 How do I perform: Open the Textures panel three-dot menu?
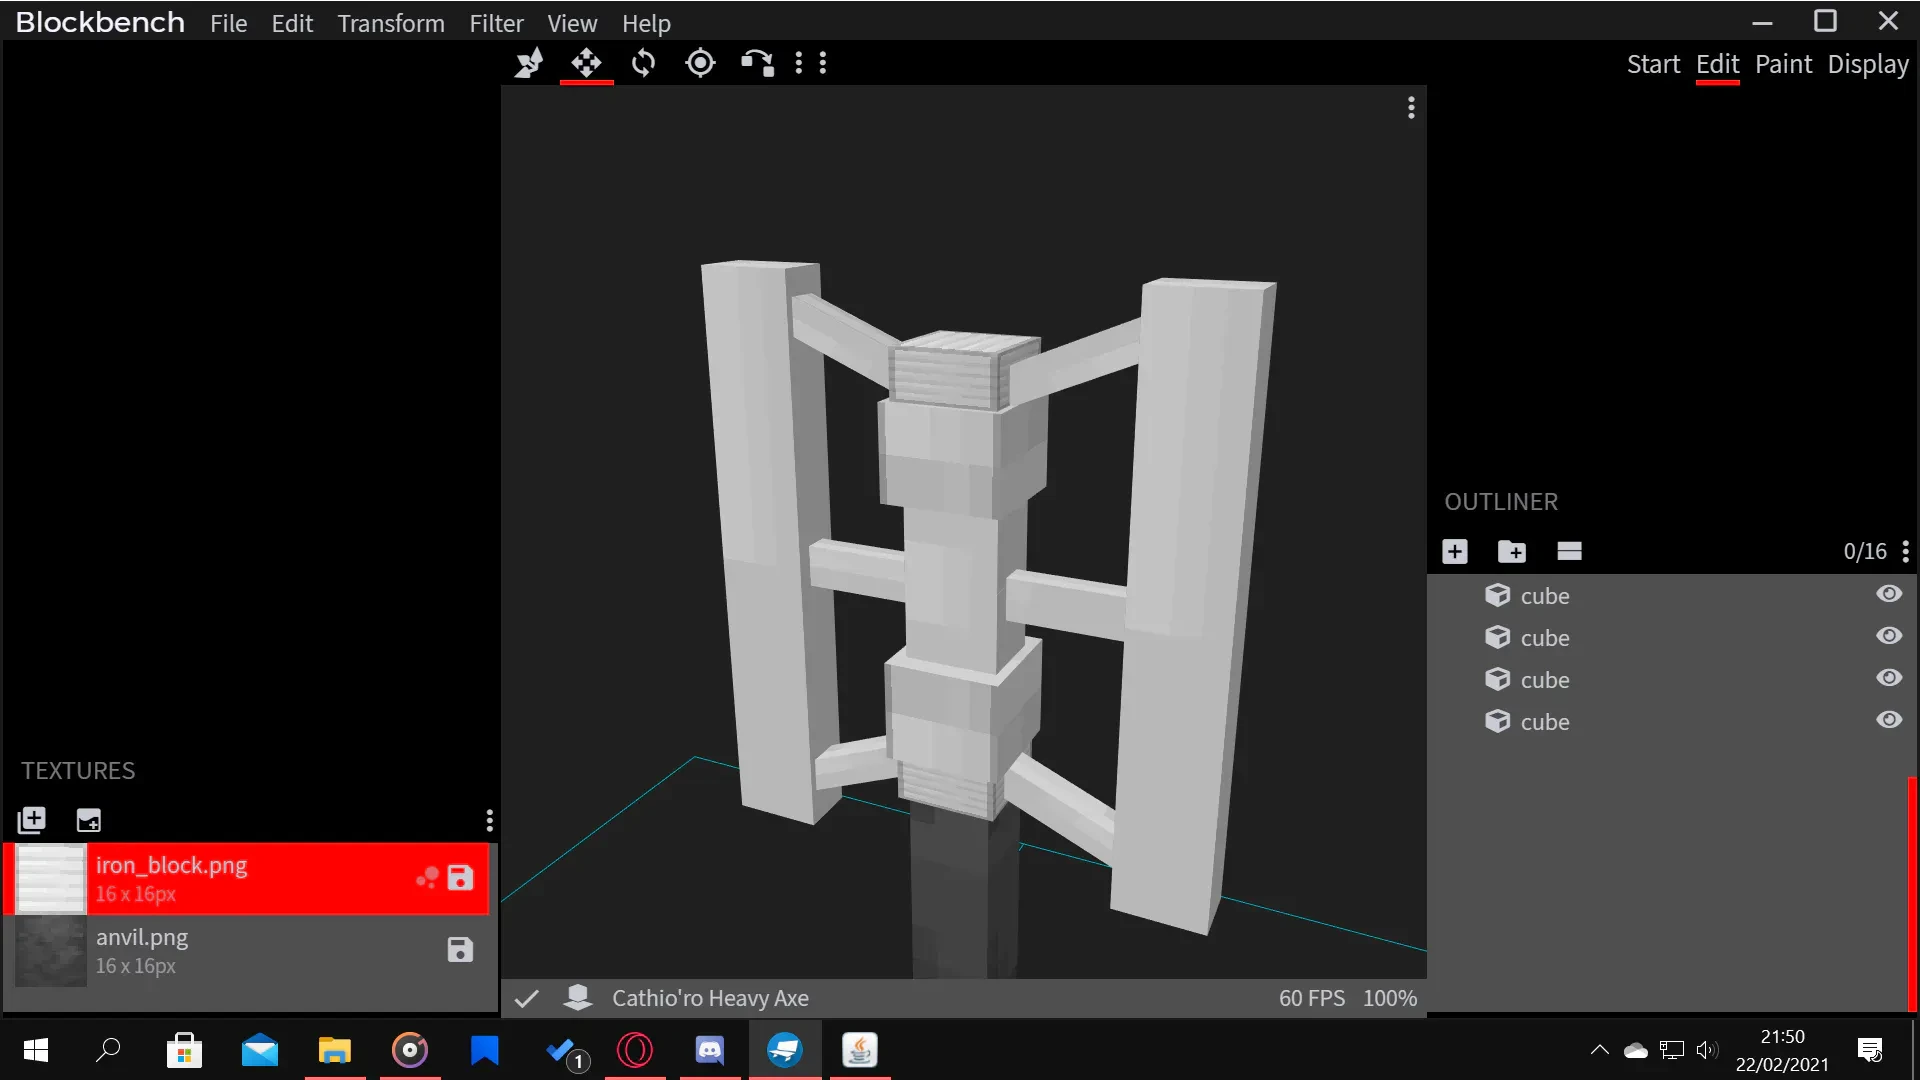pyautogui.click(x=489, y=821)
